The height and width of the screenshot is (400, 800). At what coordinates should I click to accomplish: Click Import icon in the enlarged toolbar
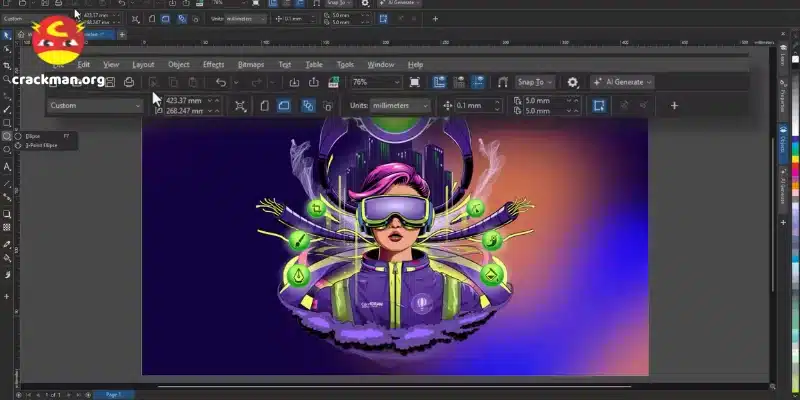[294, 82]
